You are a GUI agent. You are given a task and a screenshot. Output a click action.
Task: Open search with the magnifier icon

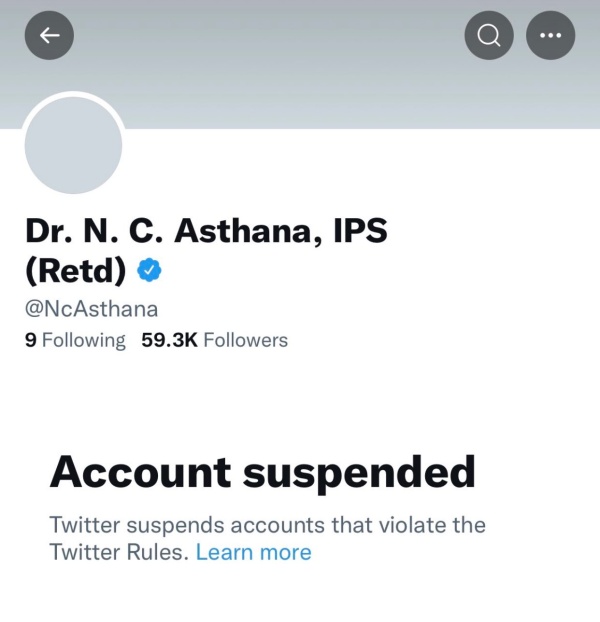coord(489,35)
